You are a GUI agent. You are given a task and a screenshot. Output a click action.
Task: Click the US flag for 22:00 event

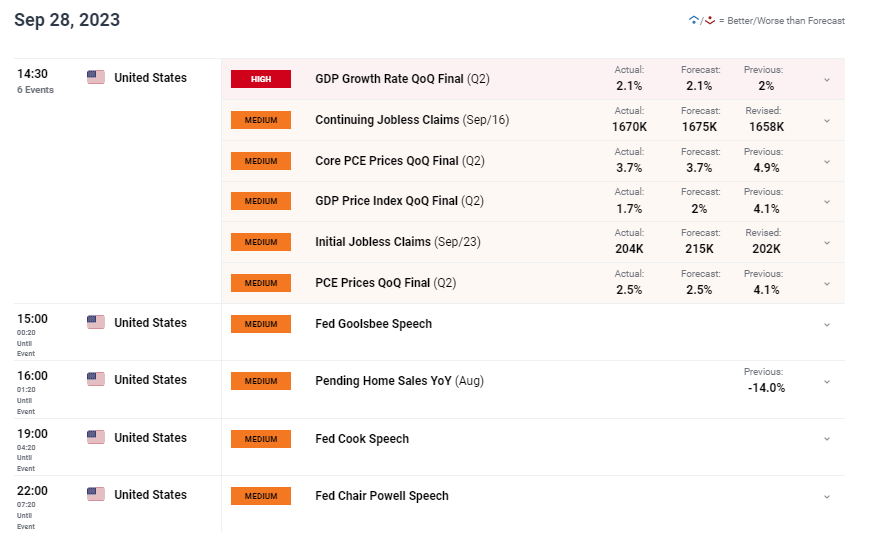click(96, 494)
